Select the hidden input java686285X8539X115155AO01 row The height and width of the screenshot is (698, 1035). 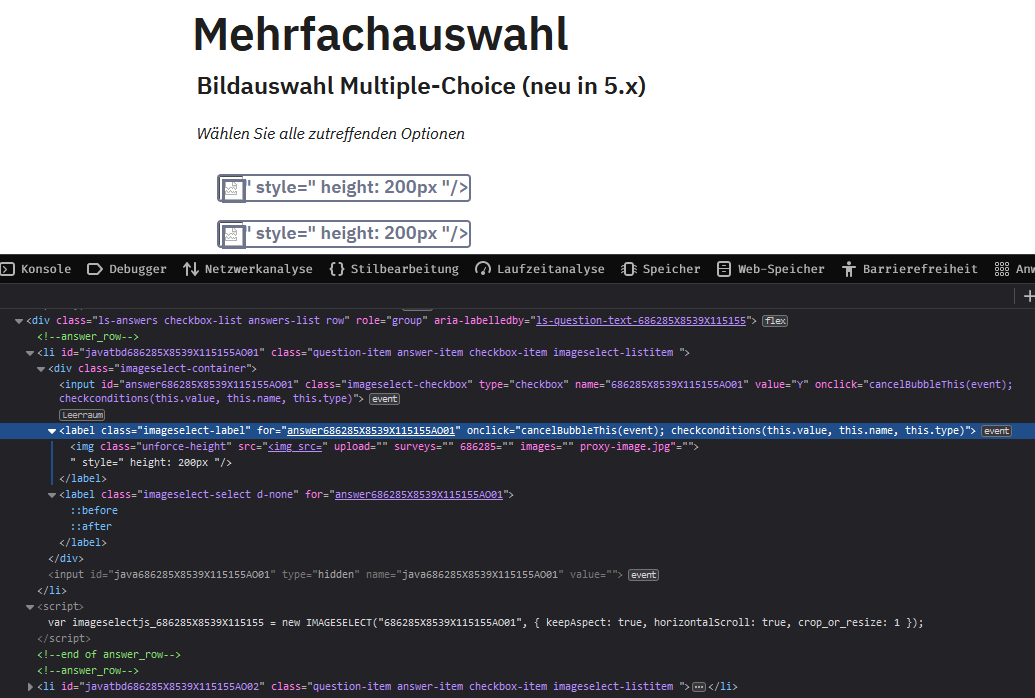(x=335, y=575)
